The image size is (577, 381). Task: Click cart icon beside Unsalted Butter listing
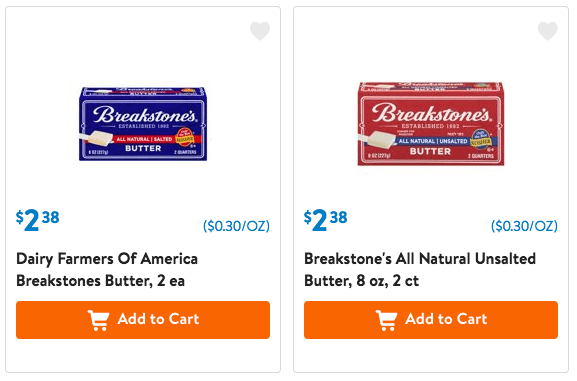(386, 320)
